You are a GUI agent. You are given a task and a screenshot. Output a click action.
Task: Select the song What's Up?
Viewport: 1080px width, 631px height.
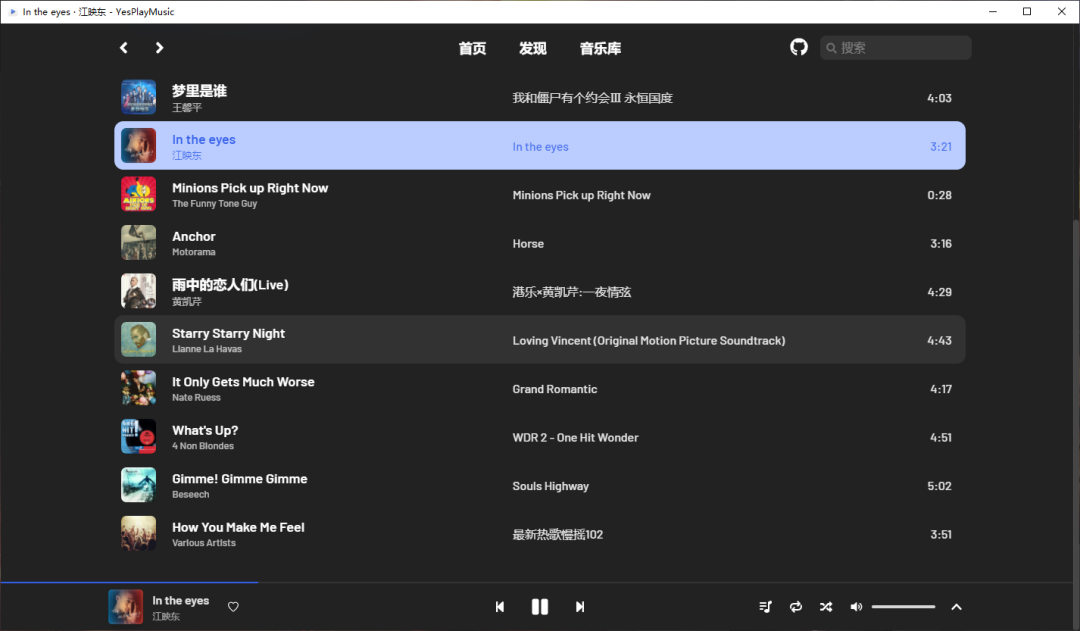click(205, 431)
